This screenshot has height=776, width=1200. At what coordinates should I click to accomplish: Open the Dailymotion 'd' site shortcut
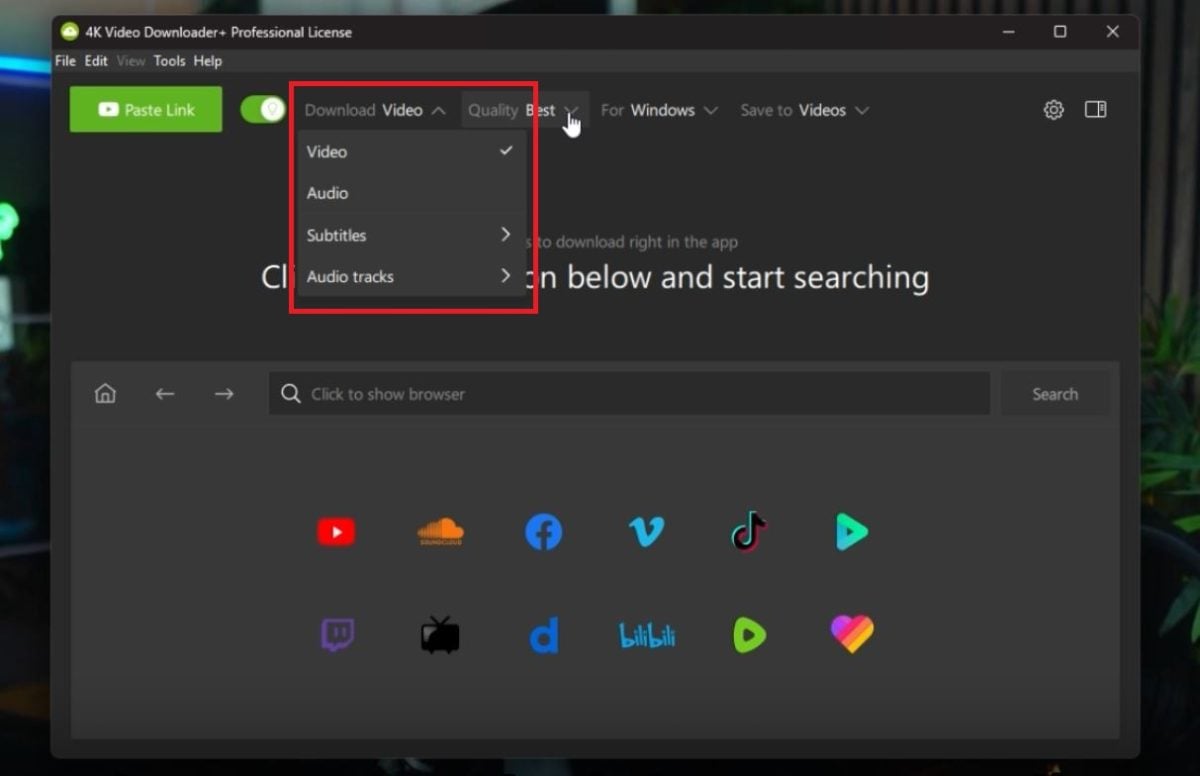544,635
